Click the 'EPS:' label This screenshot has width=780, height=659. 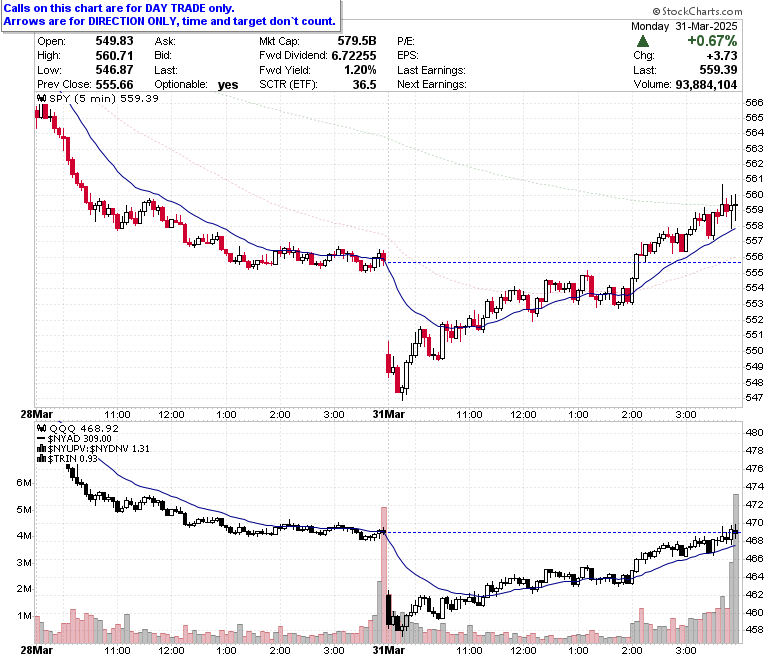point(408,55)
